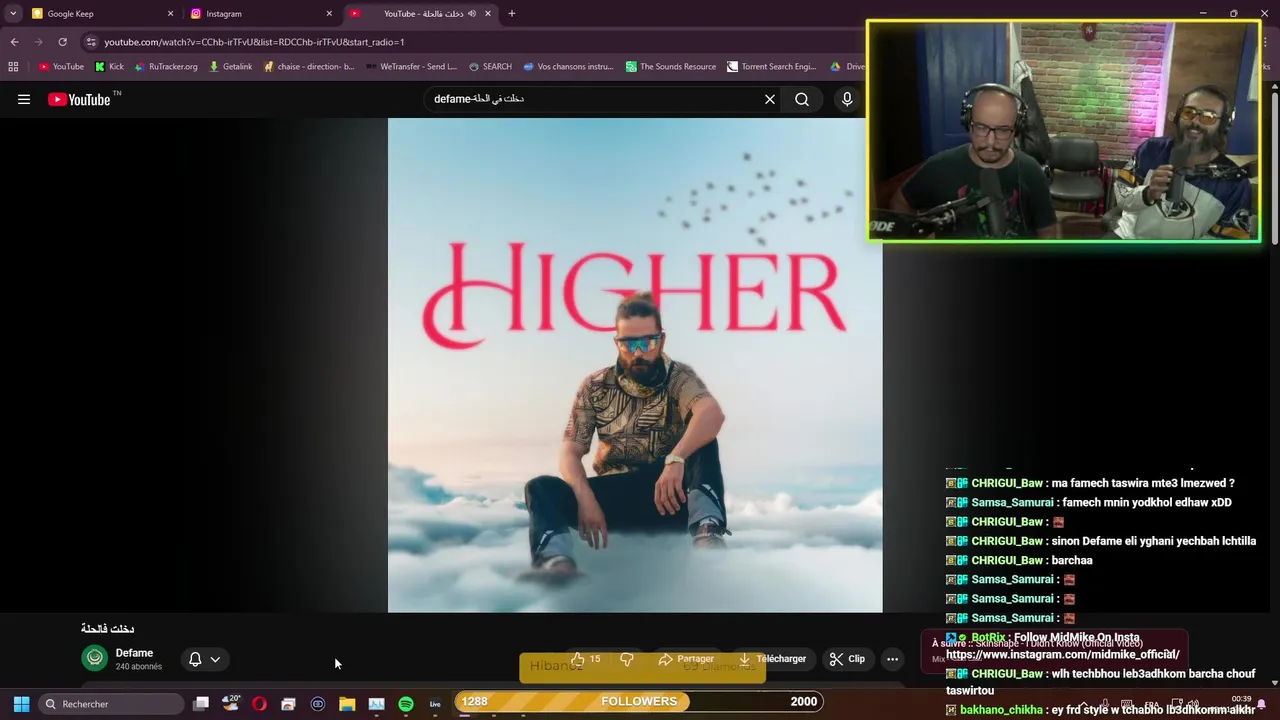Viewport: 1280px width, 720px height.
Task: Open a new browser tab
Action: click(512, 14)
